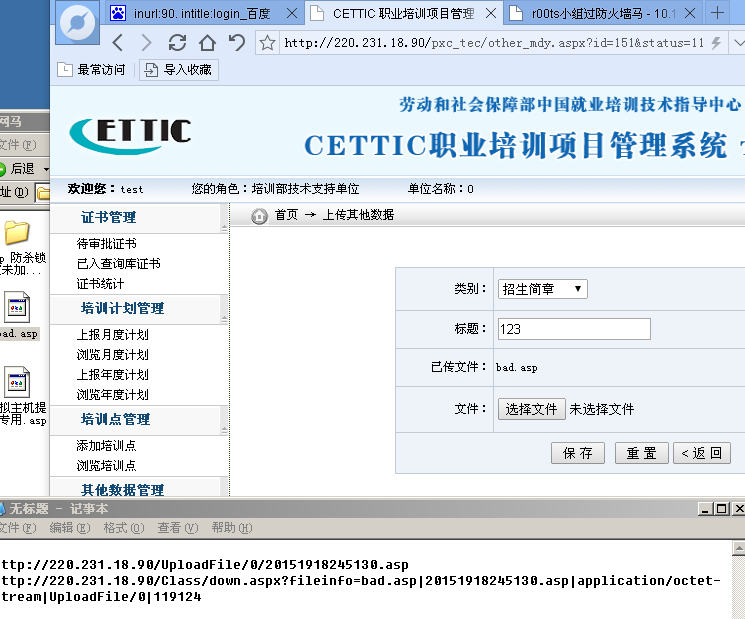Click the 重置 button
745x619 pixels.
(x=641, y=453)
